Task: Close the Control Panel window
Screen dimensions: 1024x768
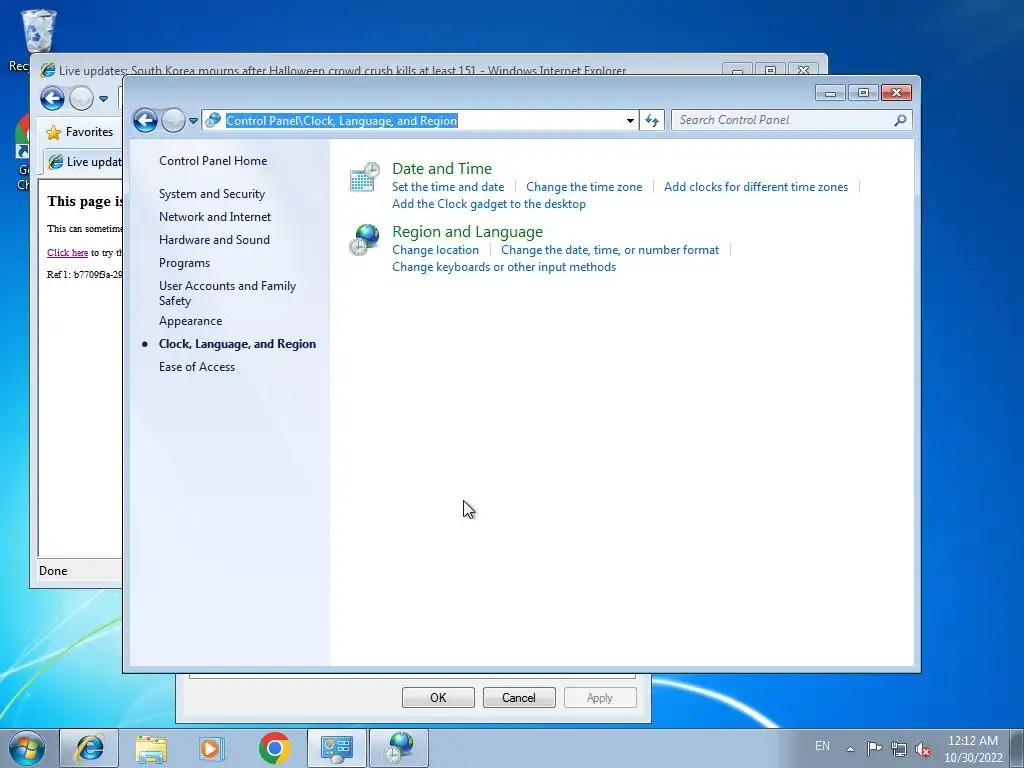Action: click(x=896, y=93)
